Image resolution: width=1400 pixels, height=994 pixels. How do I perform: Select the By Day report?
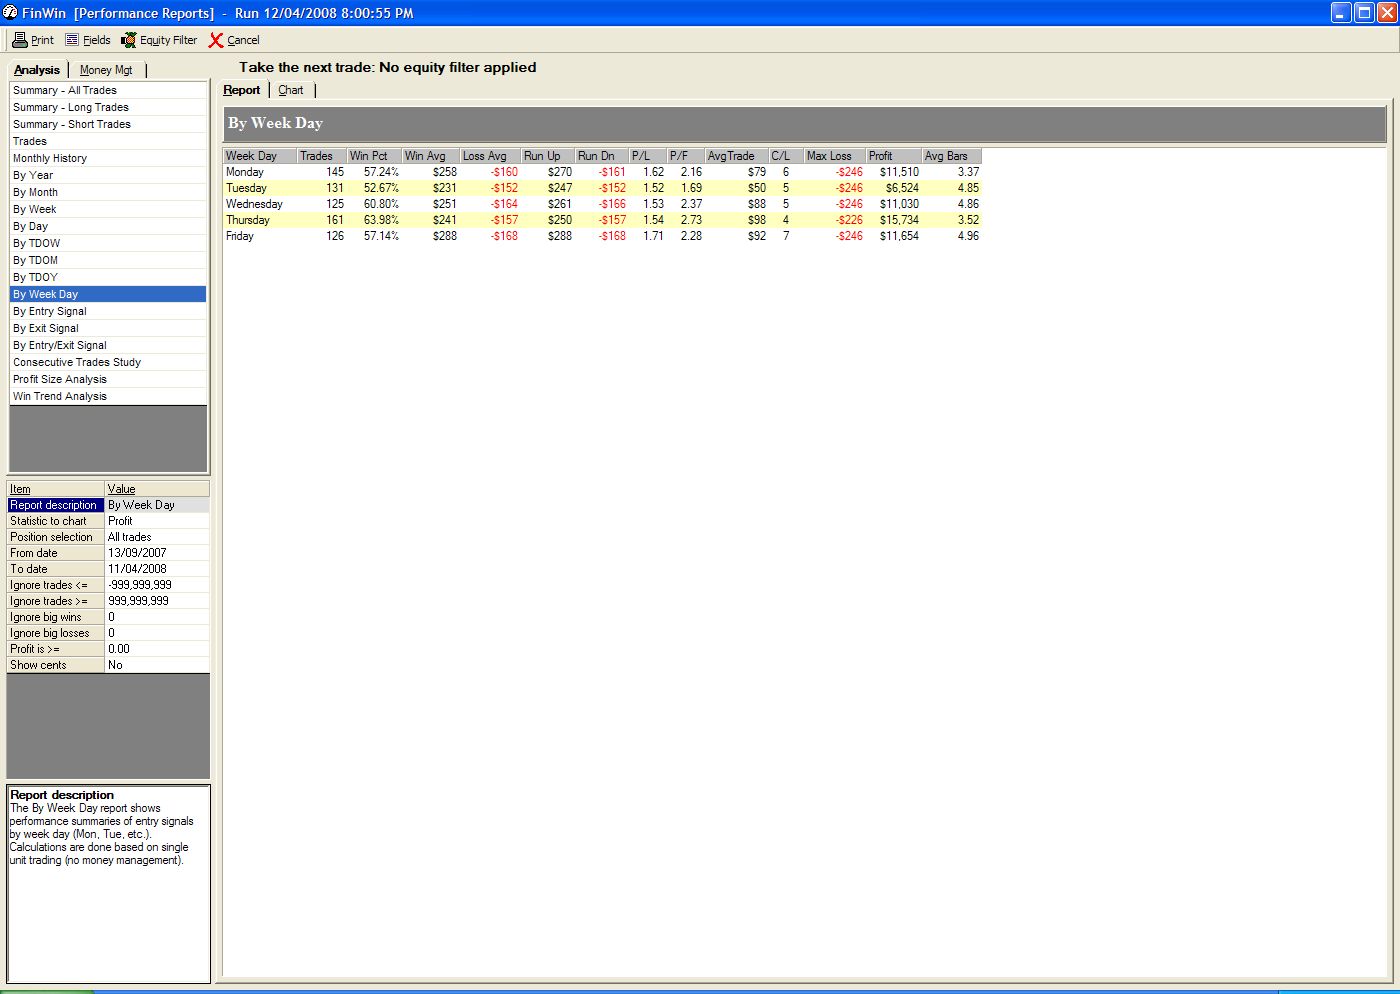[x=108, y=226]
